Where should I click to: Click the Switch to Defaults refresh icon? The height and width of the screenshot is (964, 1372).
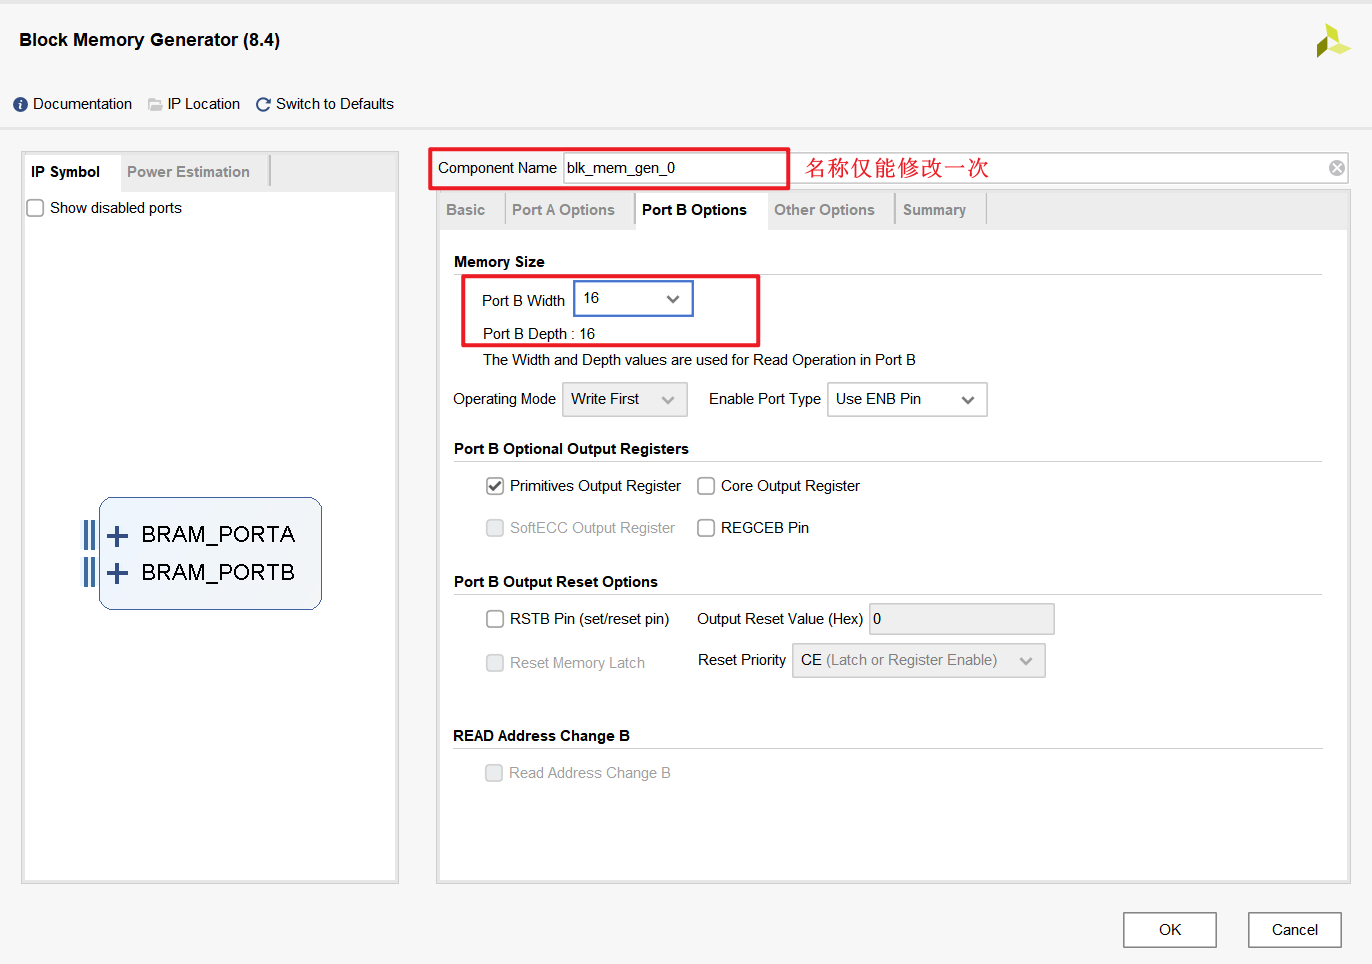(x=263, y=104)
